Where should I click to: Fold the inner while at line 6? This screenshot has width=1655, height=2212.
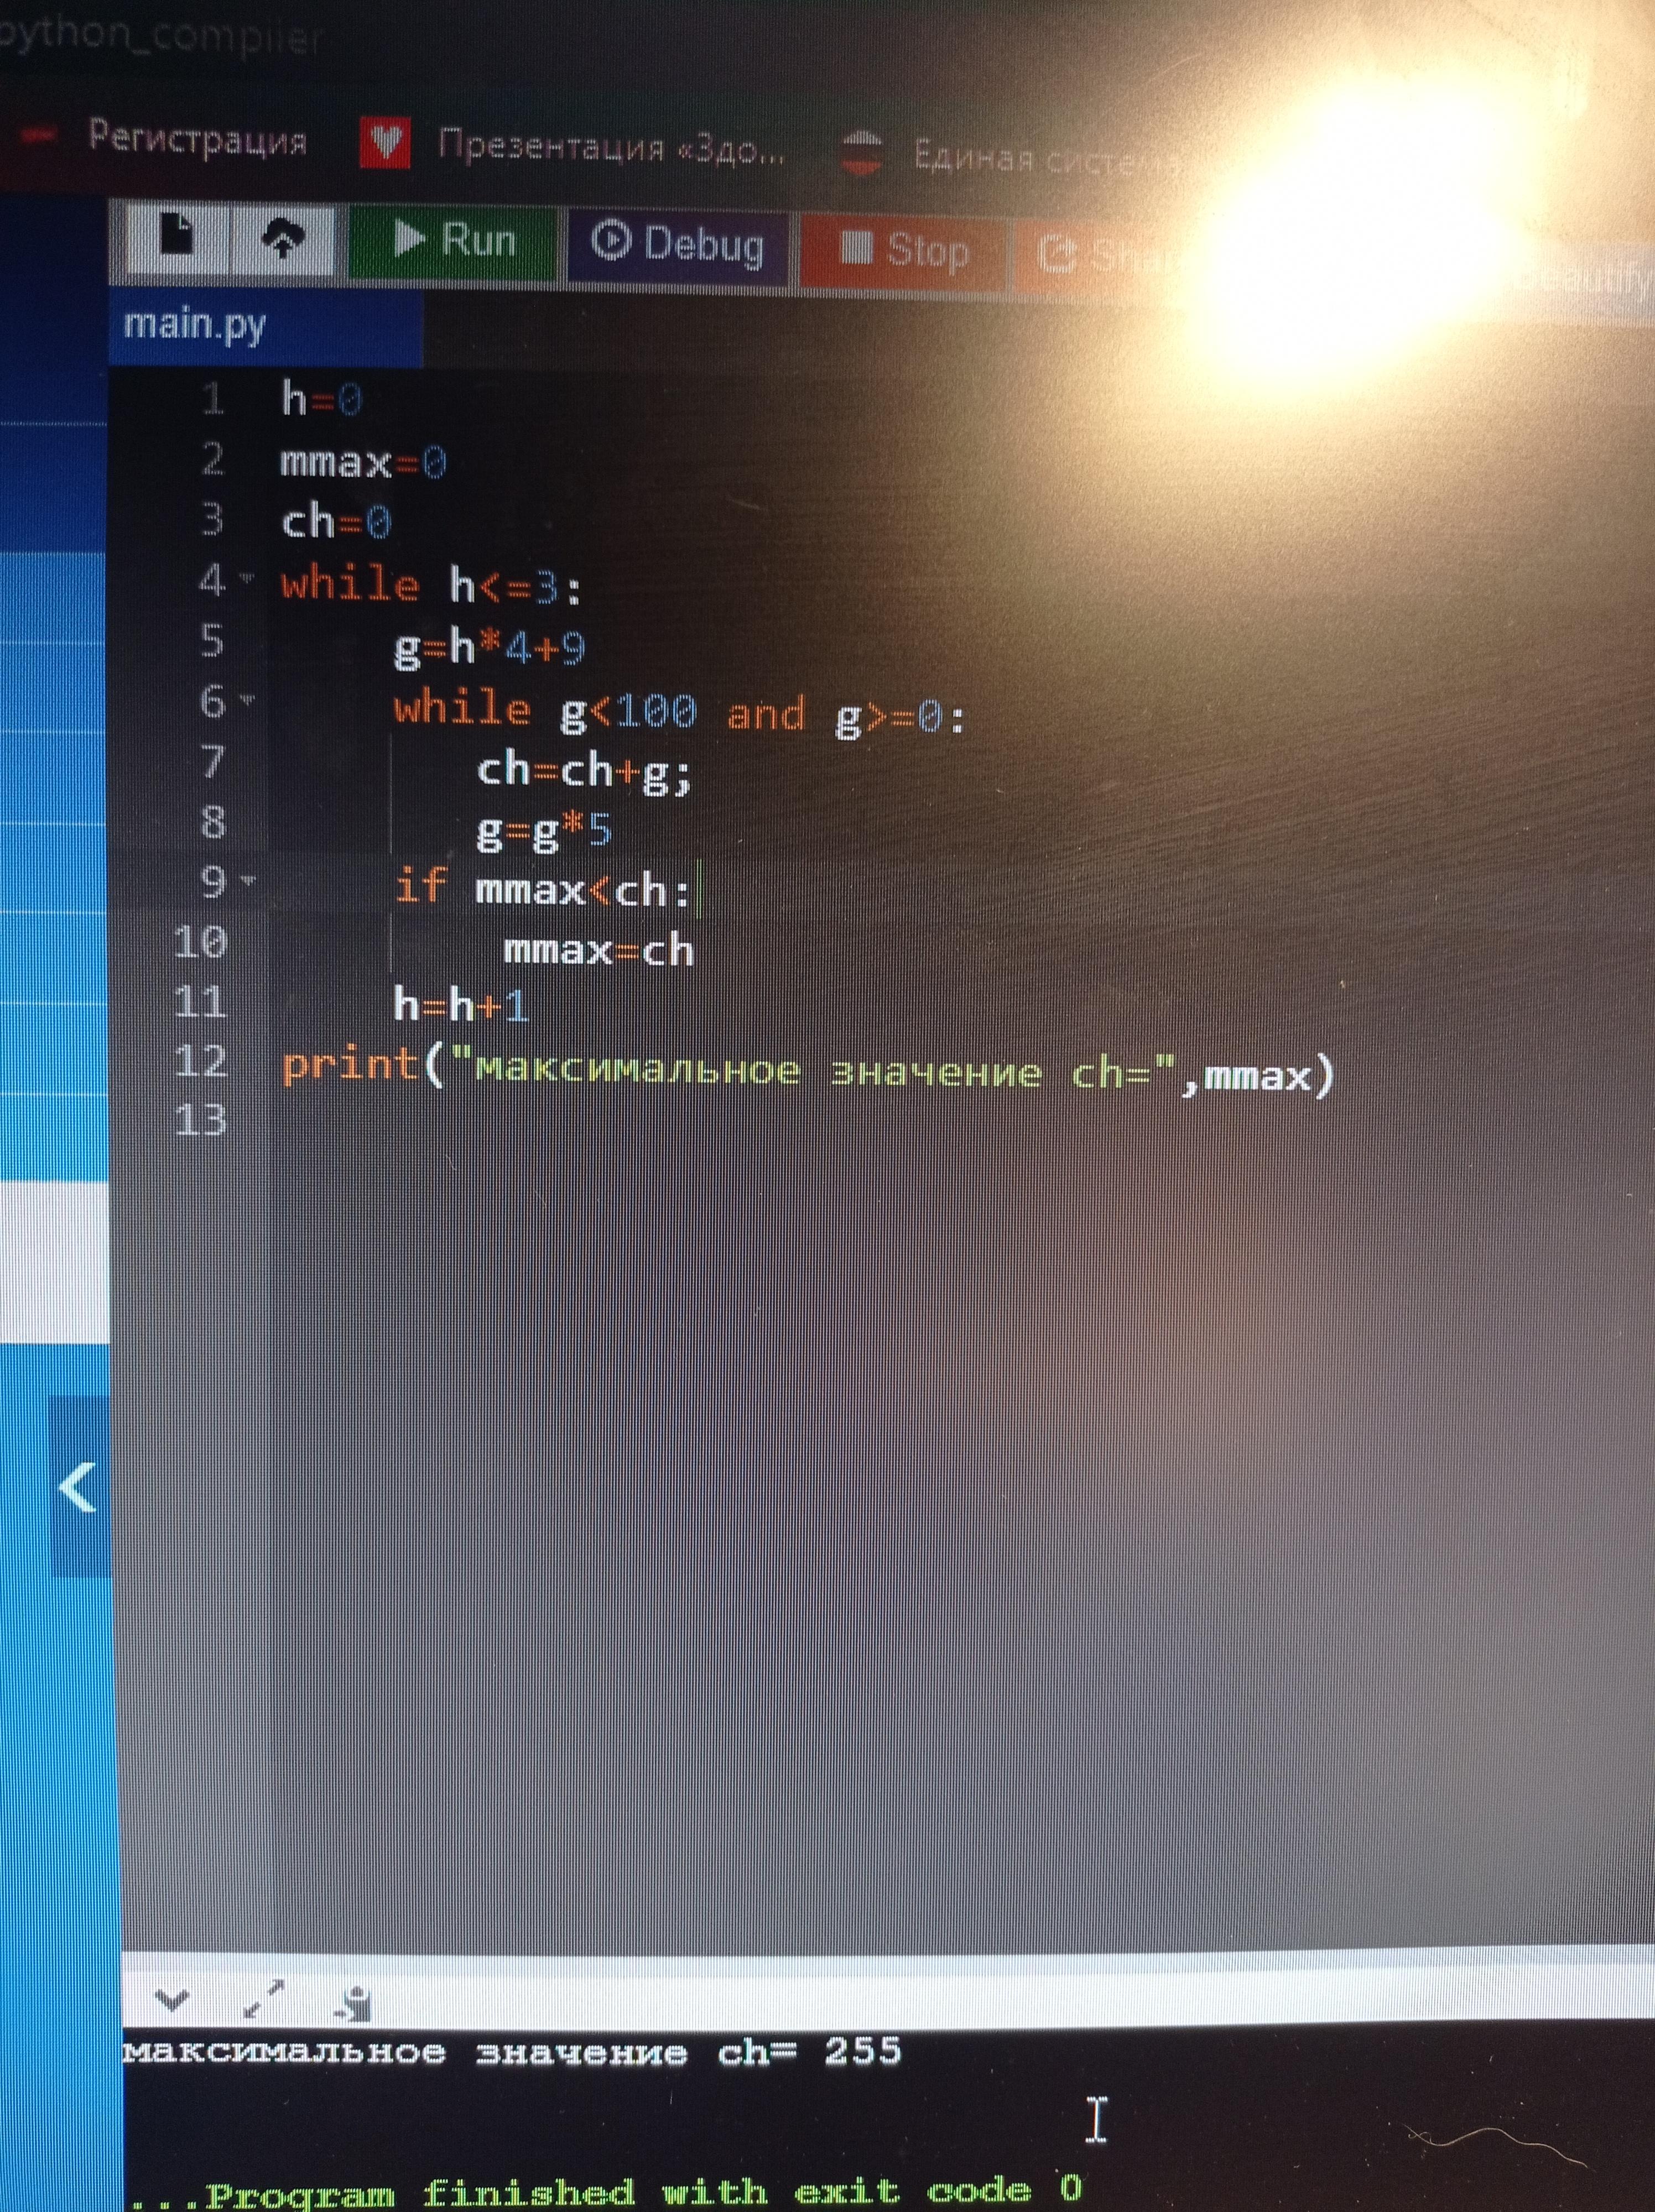(247, 700)
